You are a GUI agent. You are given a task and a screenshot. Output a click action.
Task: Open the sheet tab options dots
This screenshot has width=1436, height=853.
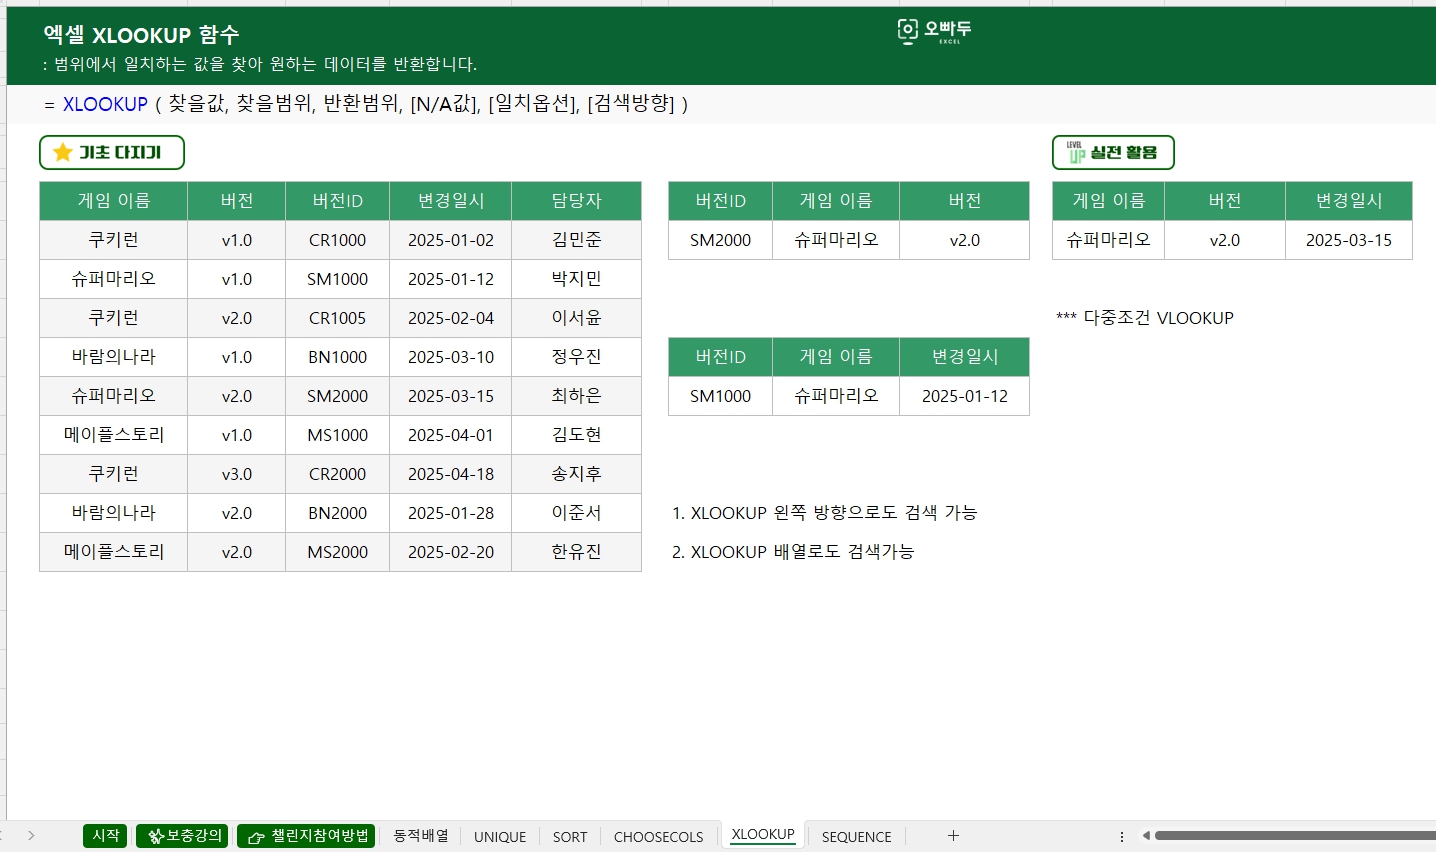pyautogui.click(x=1122, y=836)
